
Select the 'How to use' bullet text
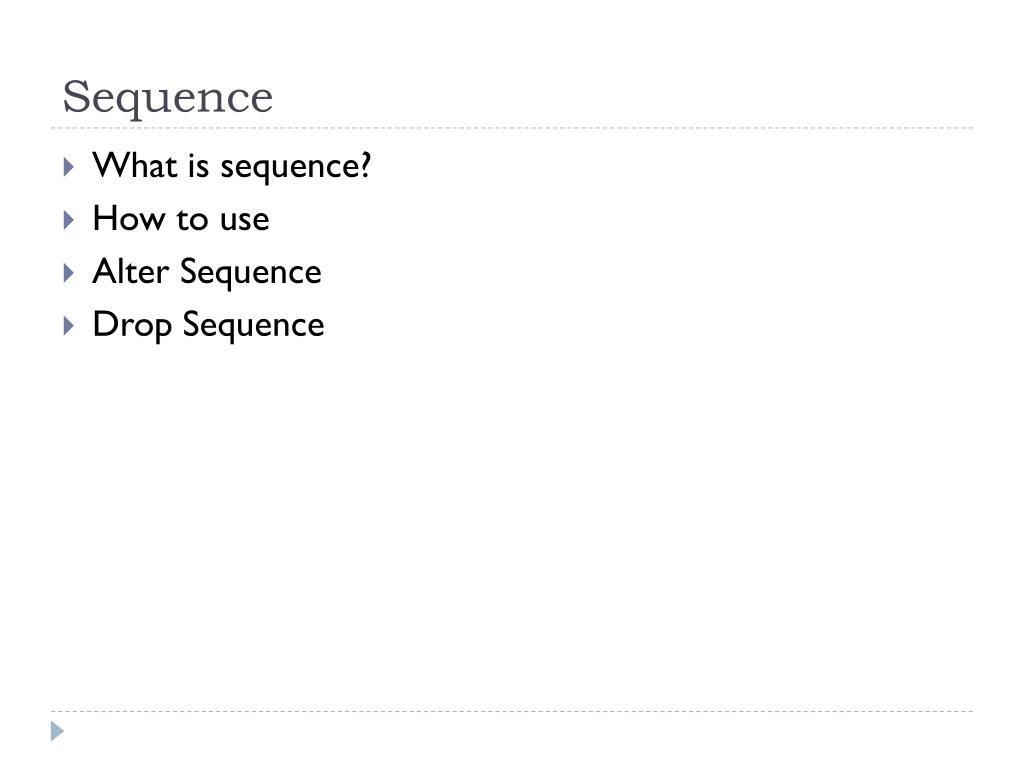[x=181, y=218]
